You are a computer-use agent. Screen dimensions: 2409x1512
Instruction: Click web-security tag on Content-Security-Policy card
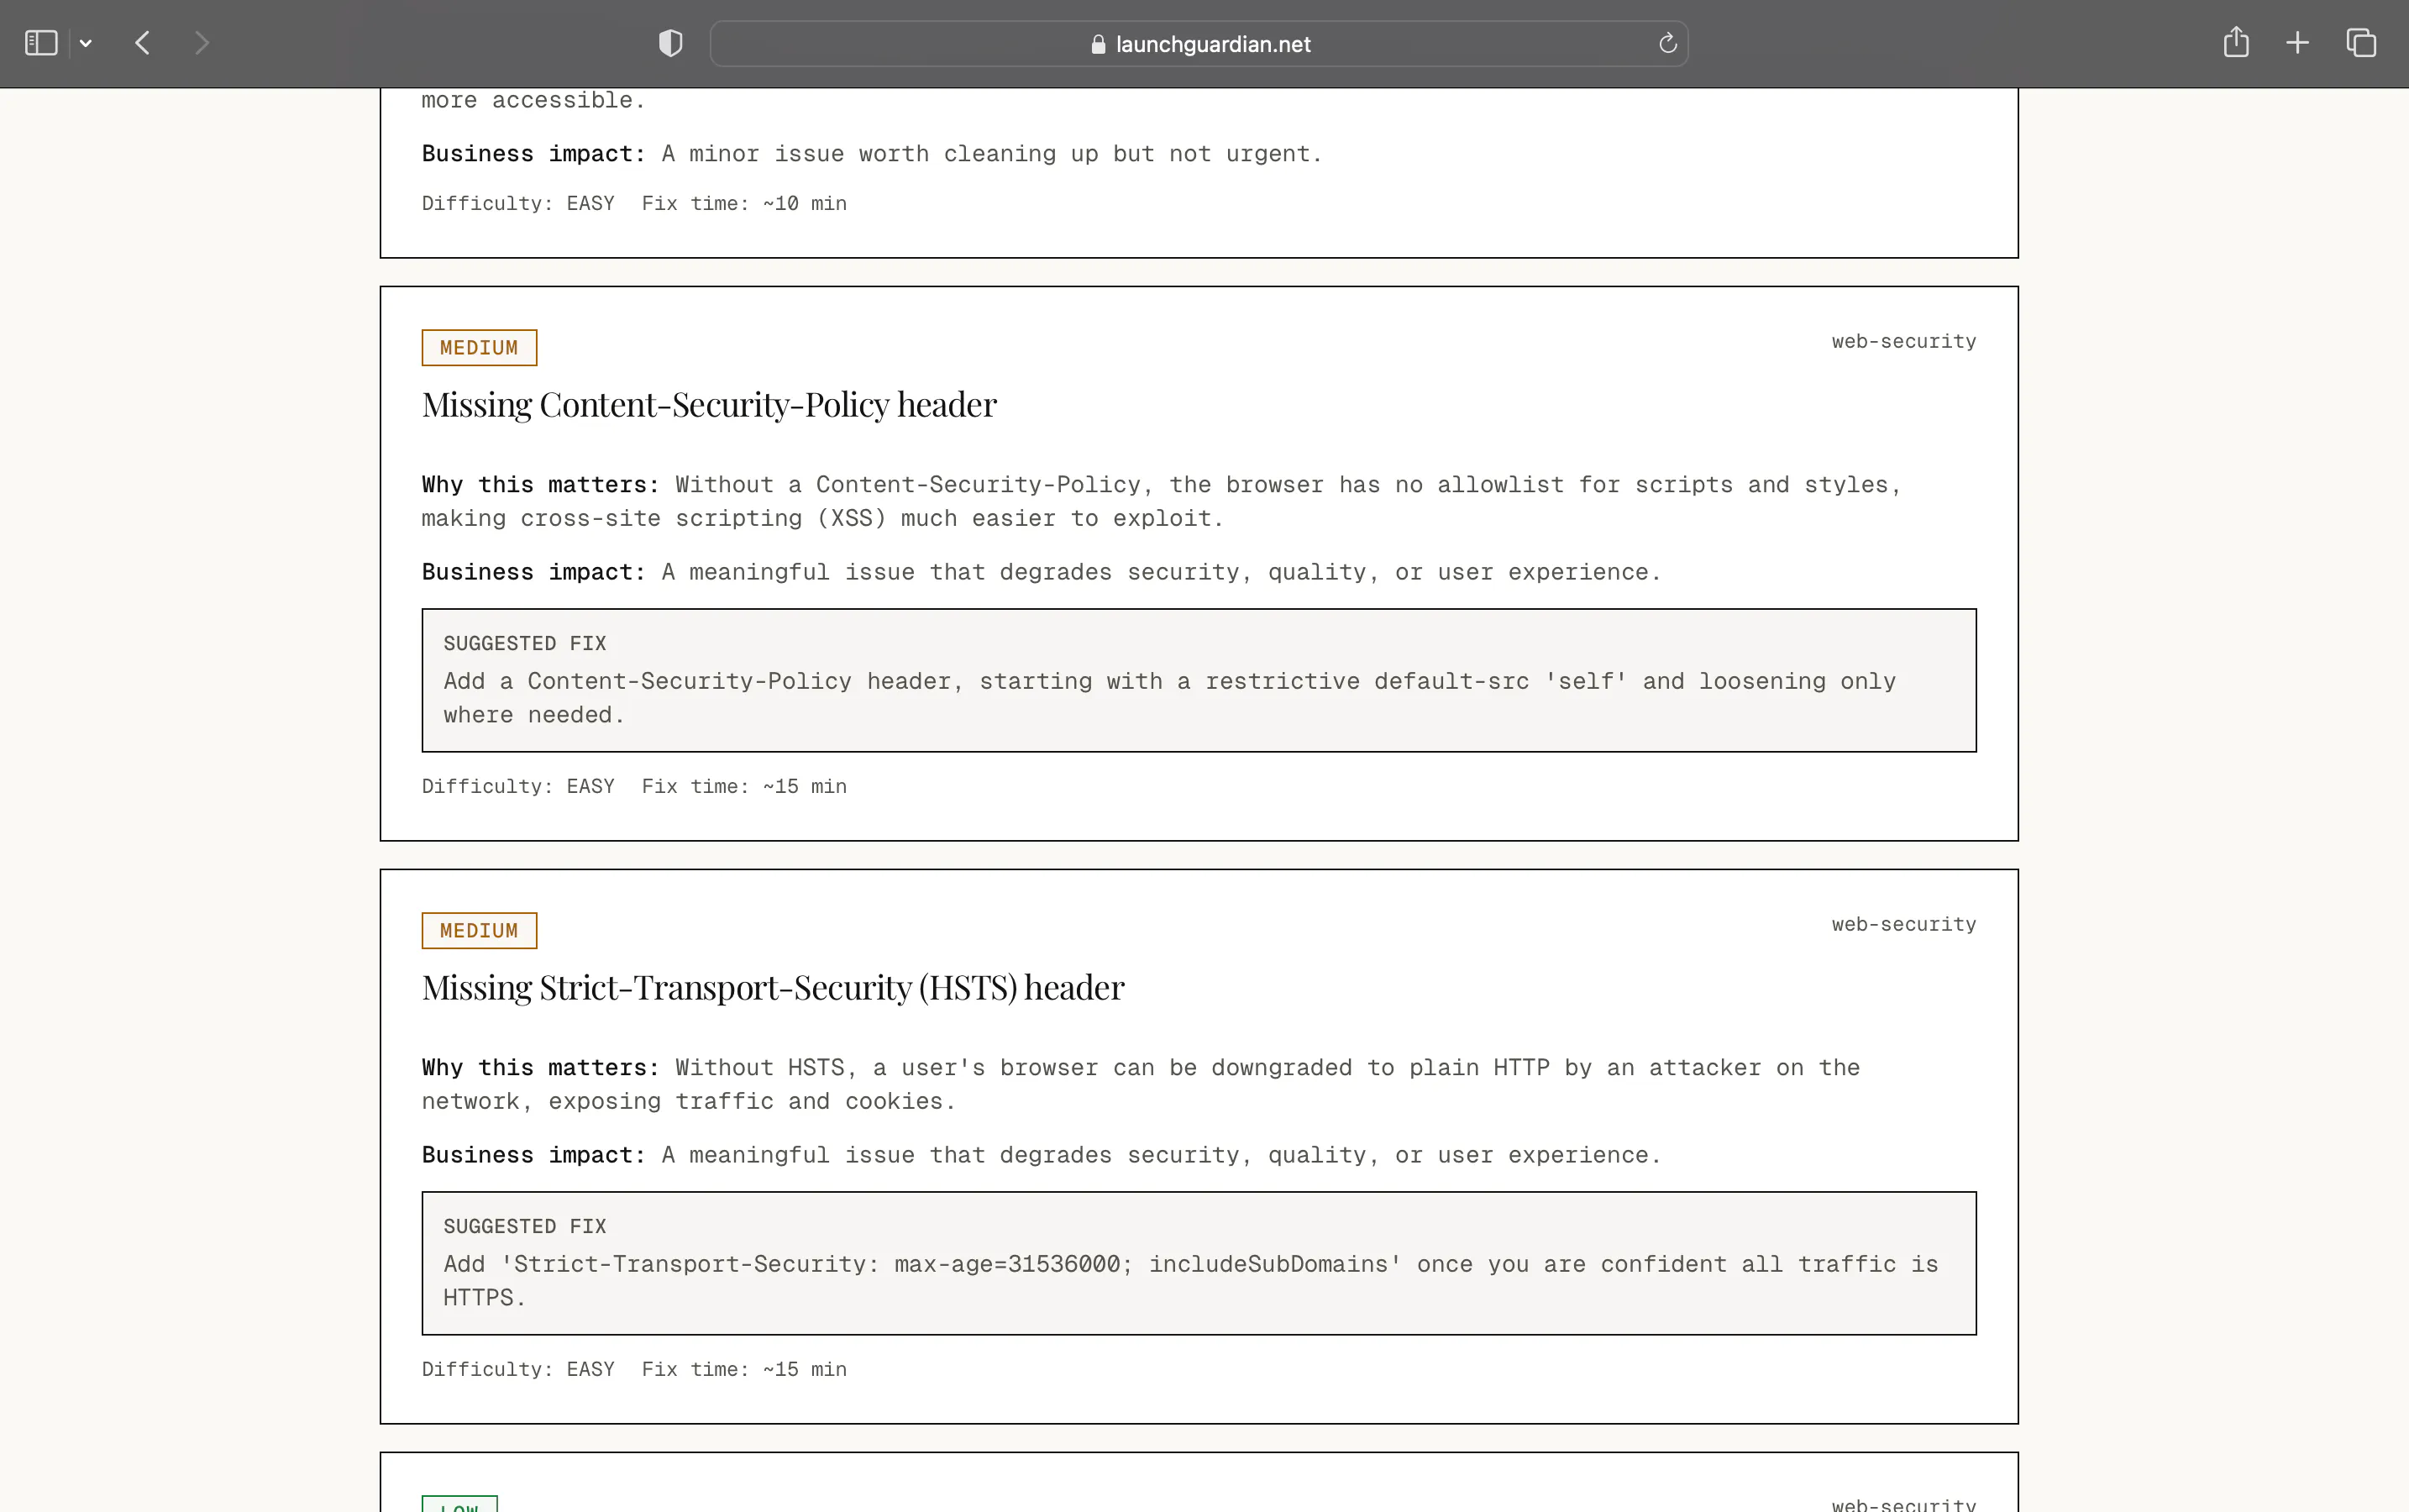point(1903,342)
